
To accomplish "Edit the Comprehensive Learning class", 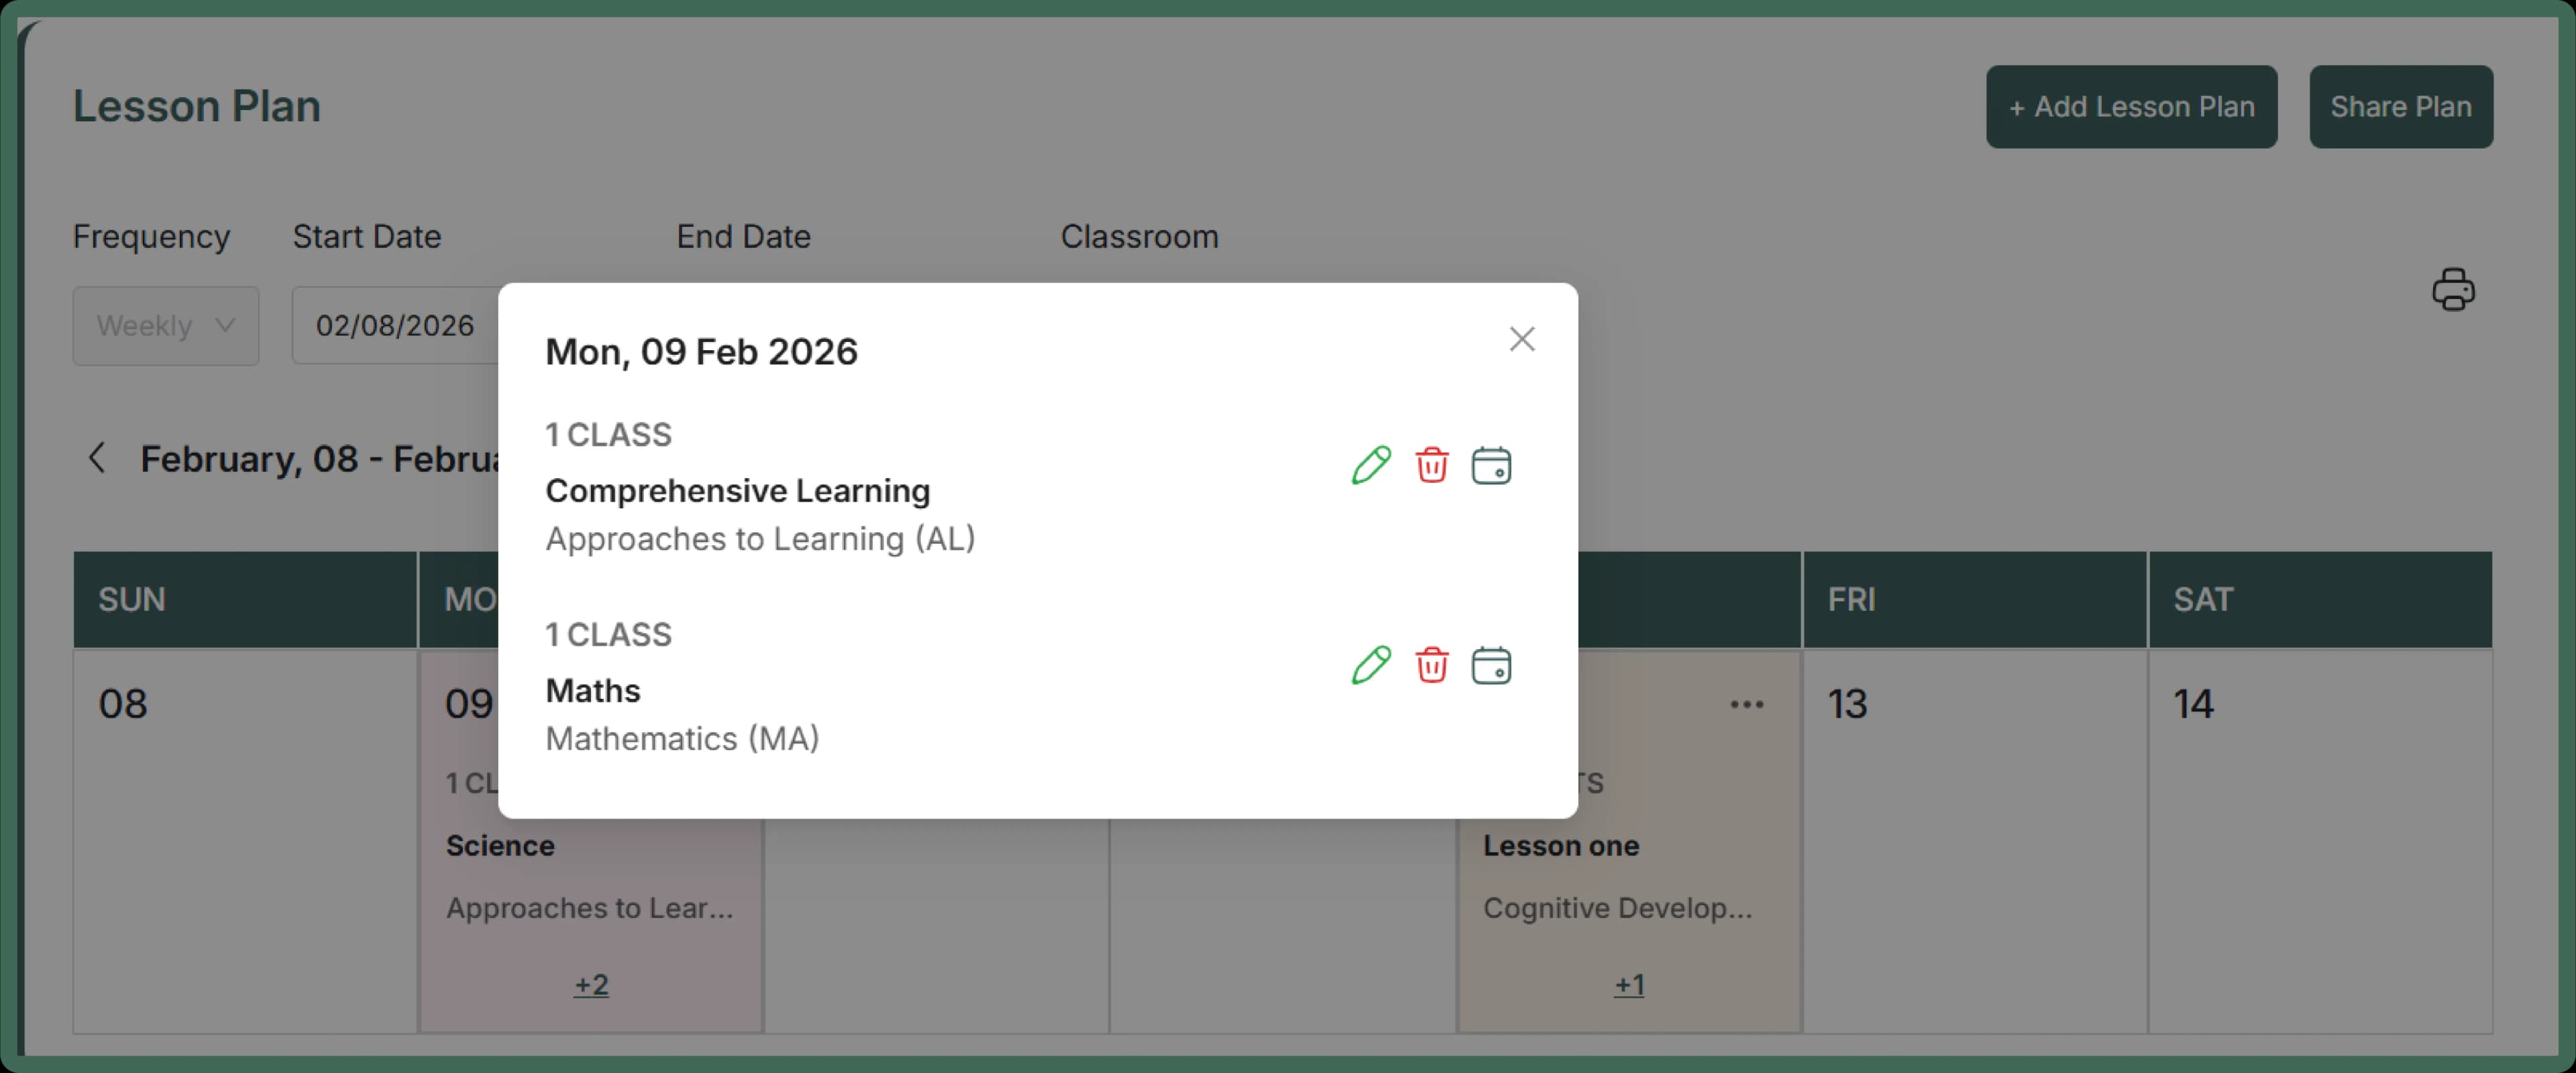I will coord(1371,464).
